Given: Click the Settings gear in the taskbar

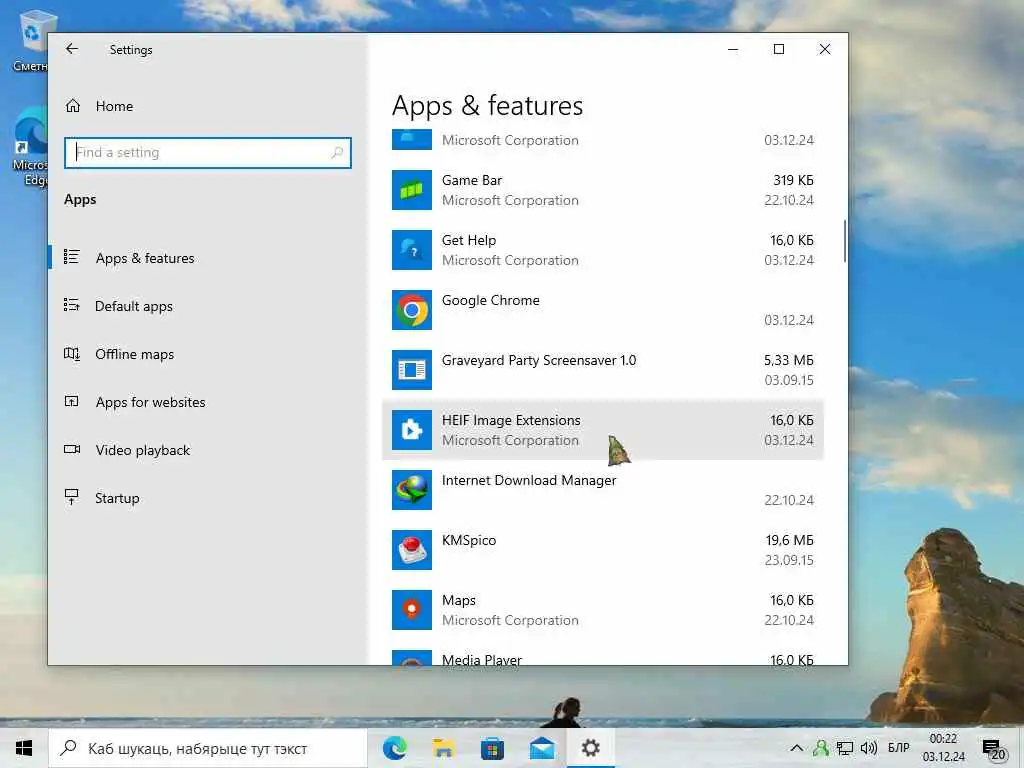Looking at the screenshot, I should tap(591, 748).
